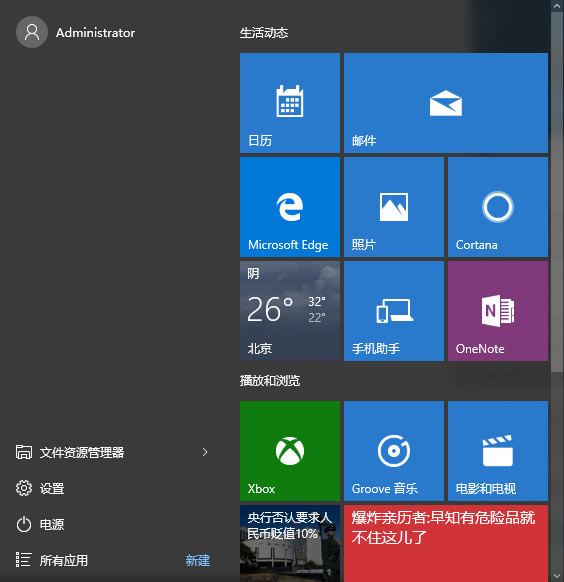The image size is (564, 582).
Task: Open the Mail (邮件) tile
Action: pos(446,103)
